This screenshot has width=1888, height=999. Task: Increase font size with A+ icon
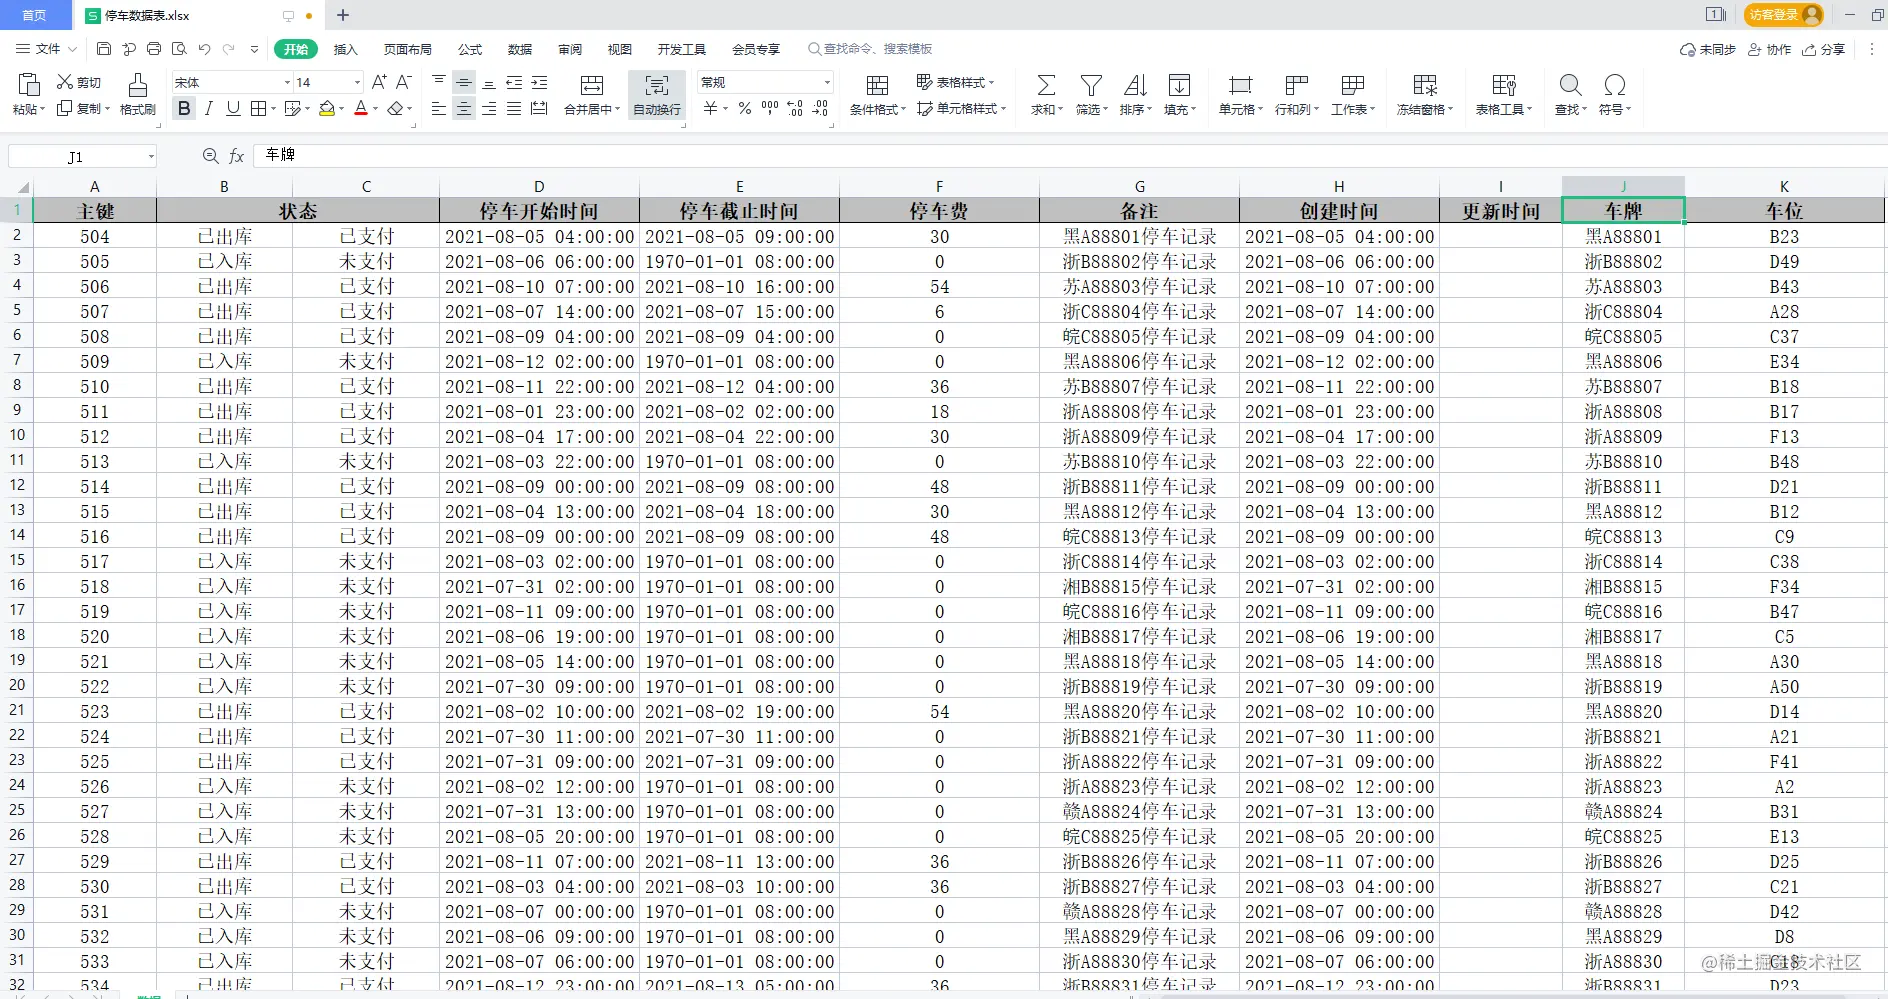pos(379,82)
